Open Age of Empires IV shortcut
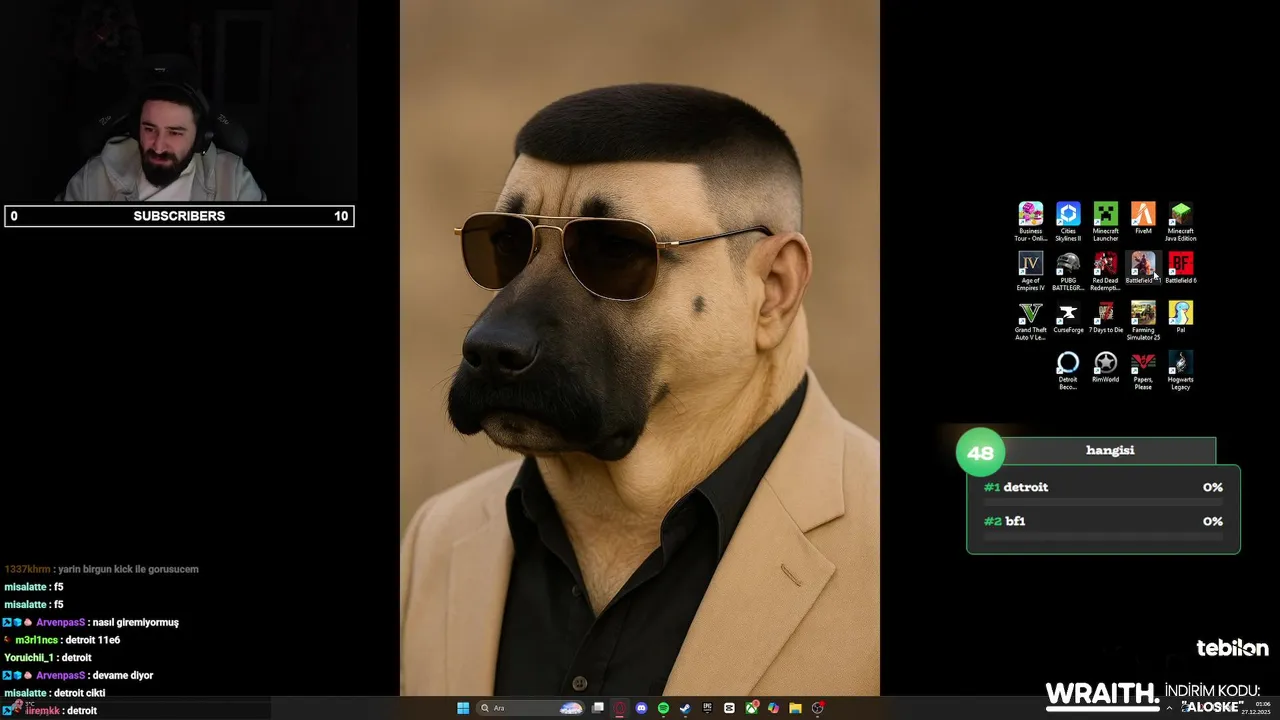 [x=1030, y=270]
